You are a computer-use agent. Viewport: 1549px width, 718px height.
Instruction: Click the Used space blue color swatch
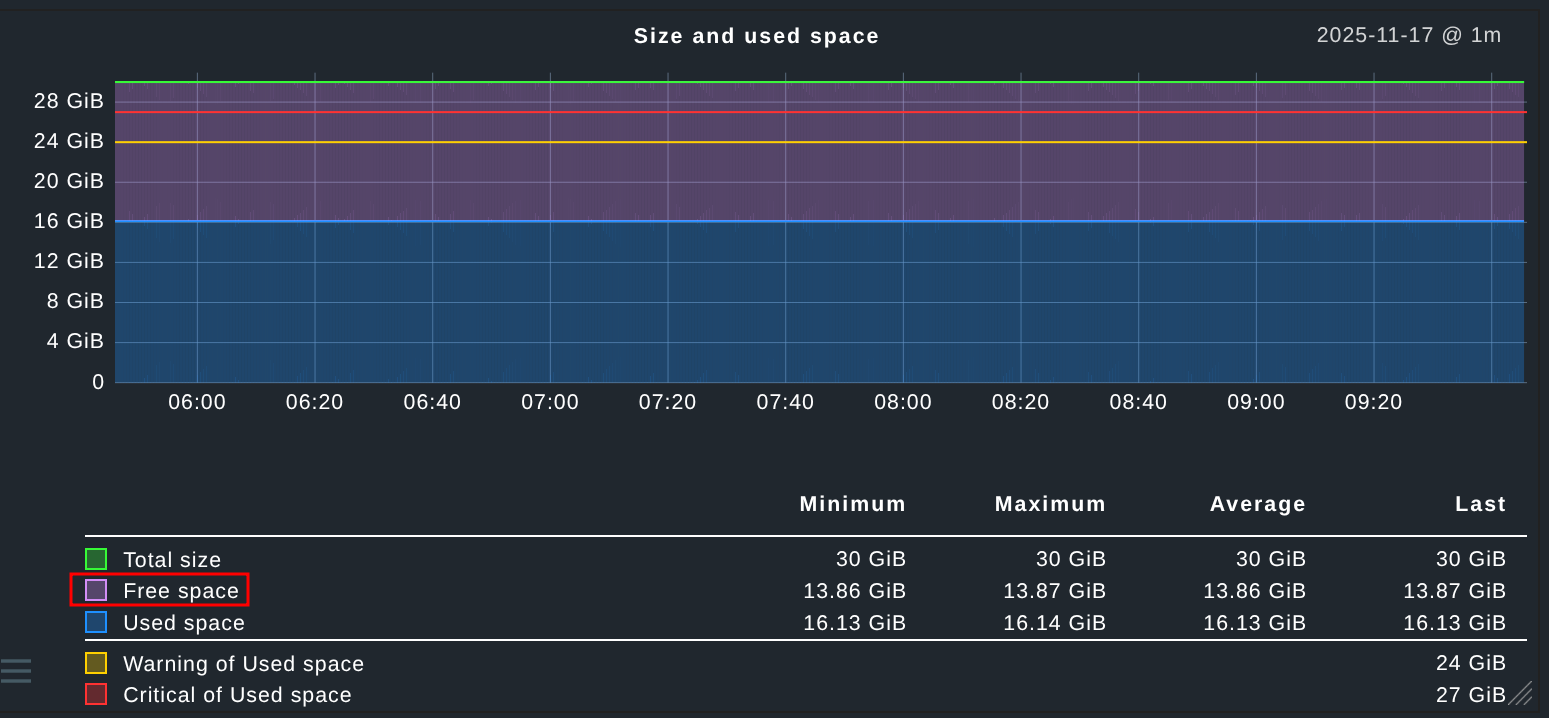click(x=96, y=622)
